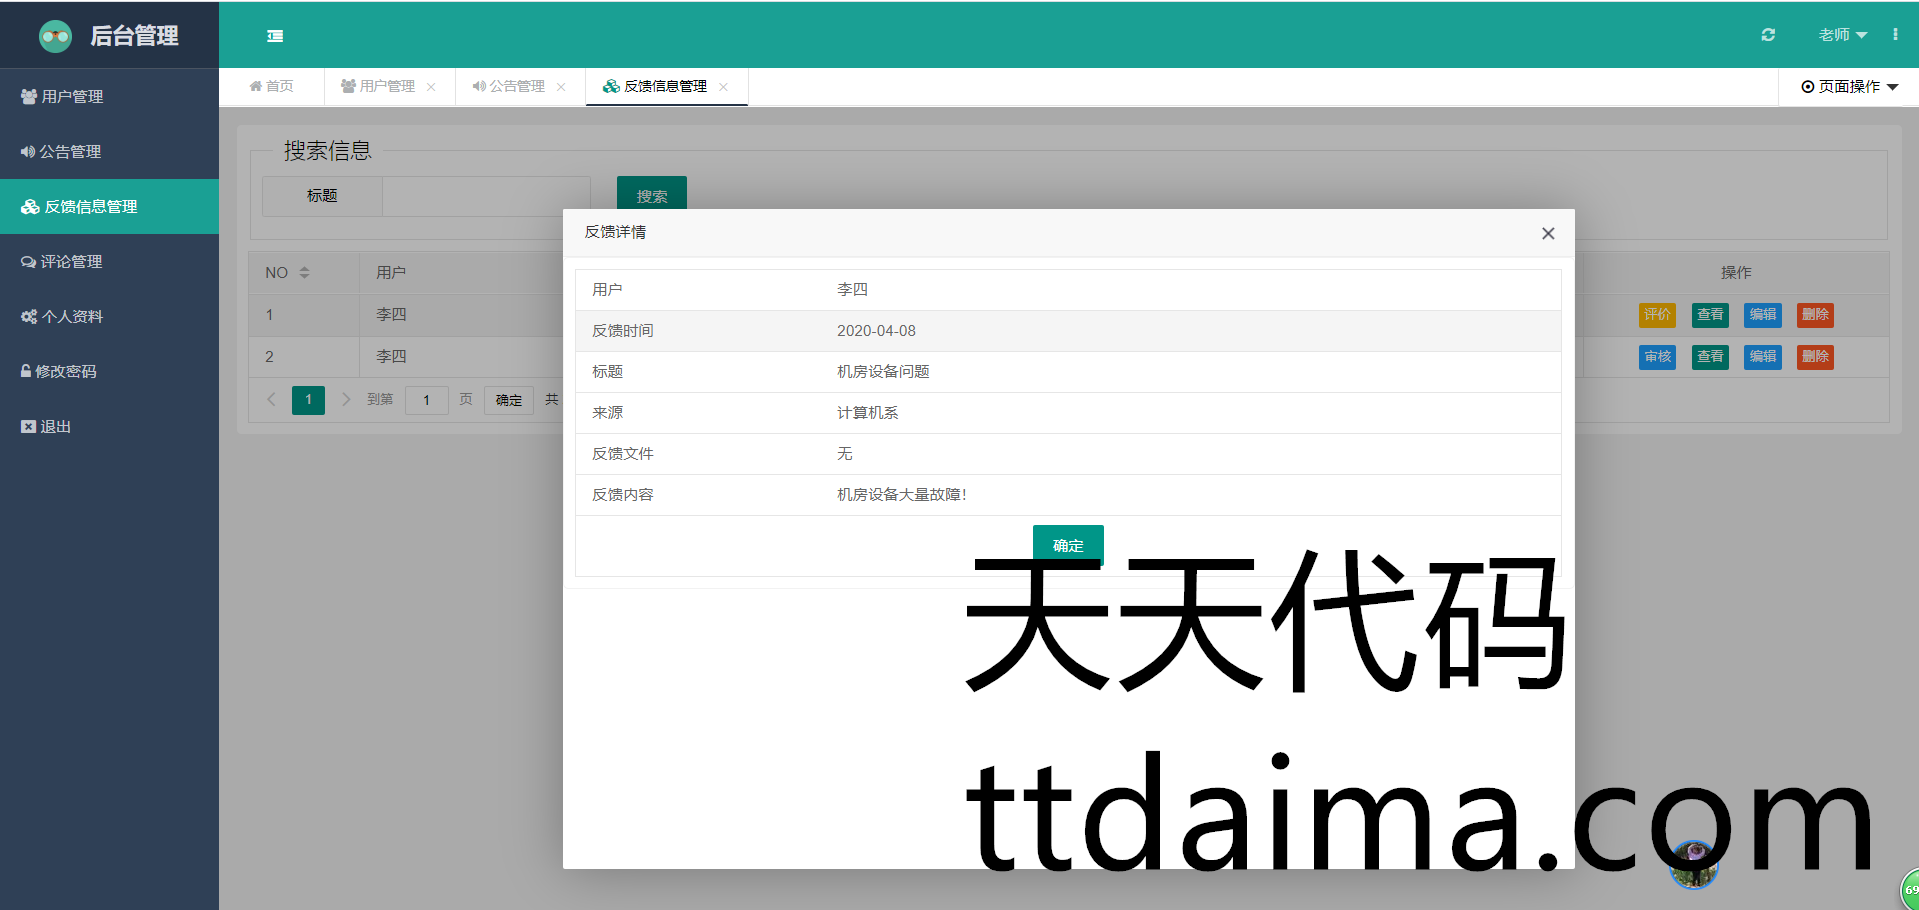Close the 反馈信息管理 tab via X icon
The width and height of the screenshot is (1919, 910).
click(x=723, y=87)
